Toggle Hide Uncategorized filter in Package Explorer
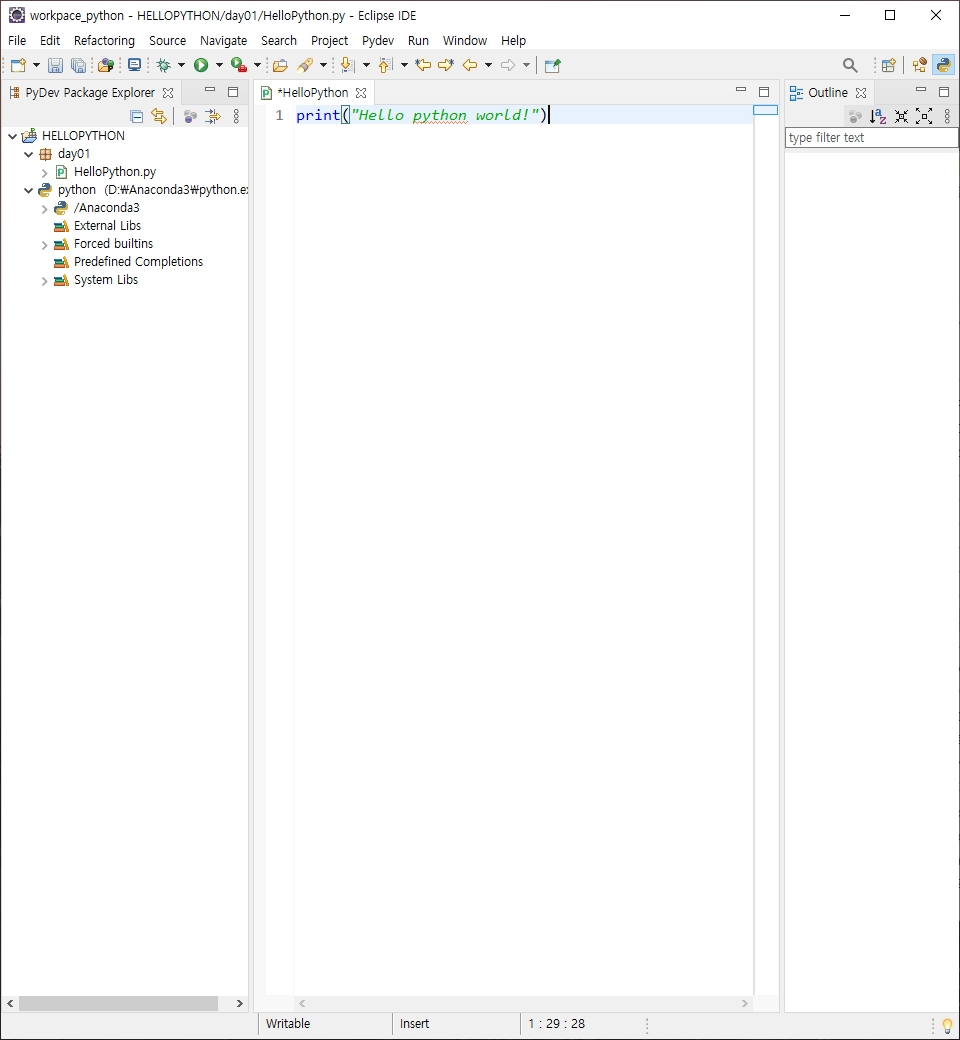The image size is (960, 1040). [x=213, y=117]
